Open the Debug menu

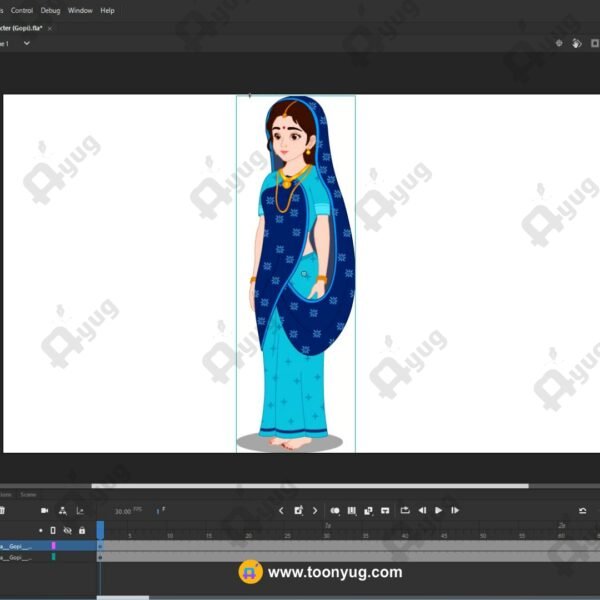[51, 10]
